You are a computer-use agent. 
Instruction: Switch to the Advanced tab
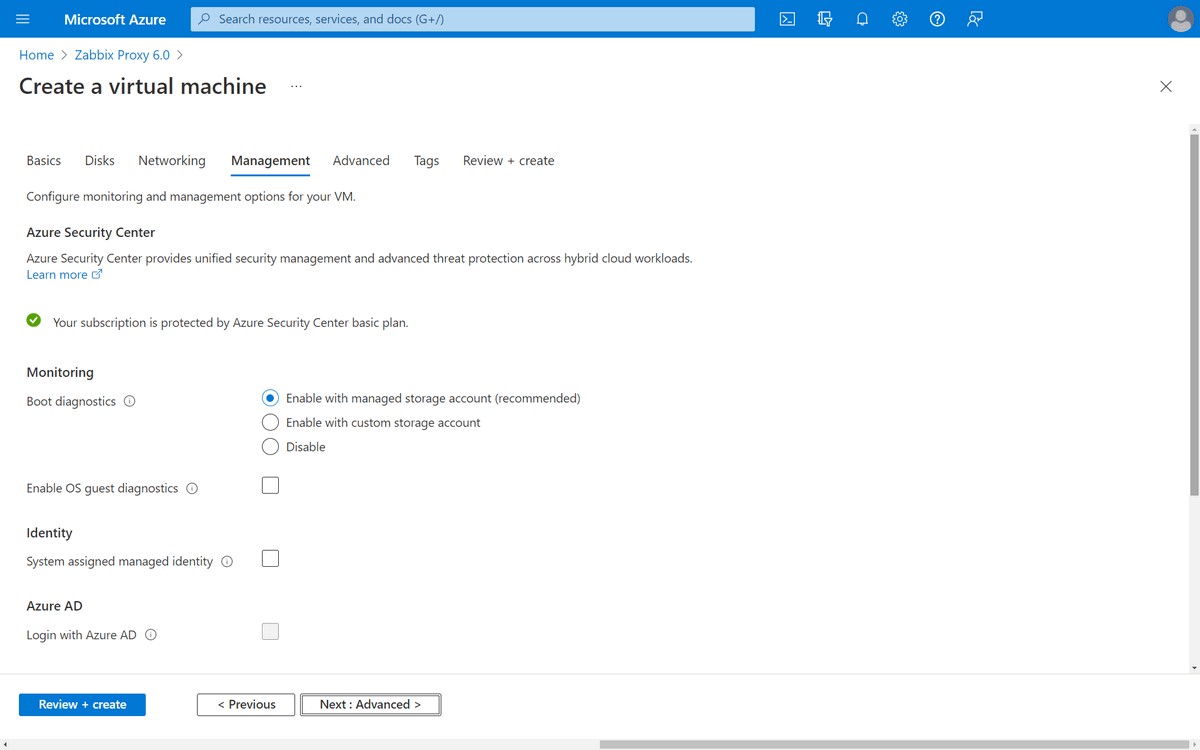pos(361,160)
